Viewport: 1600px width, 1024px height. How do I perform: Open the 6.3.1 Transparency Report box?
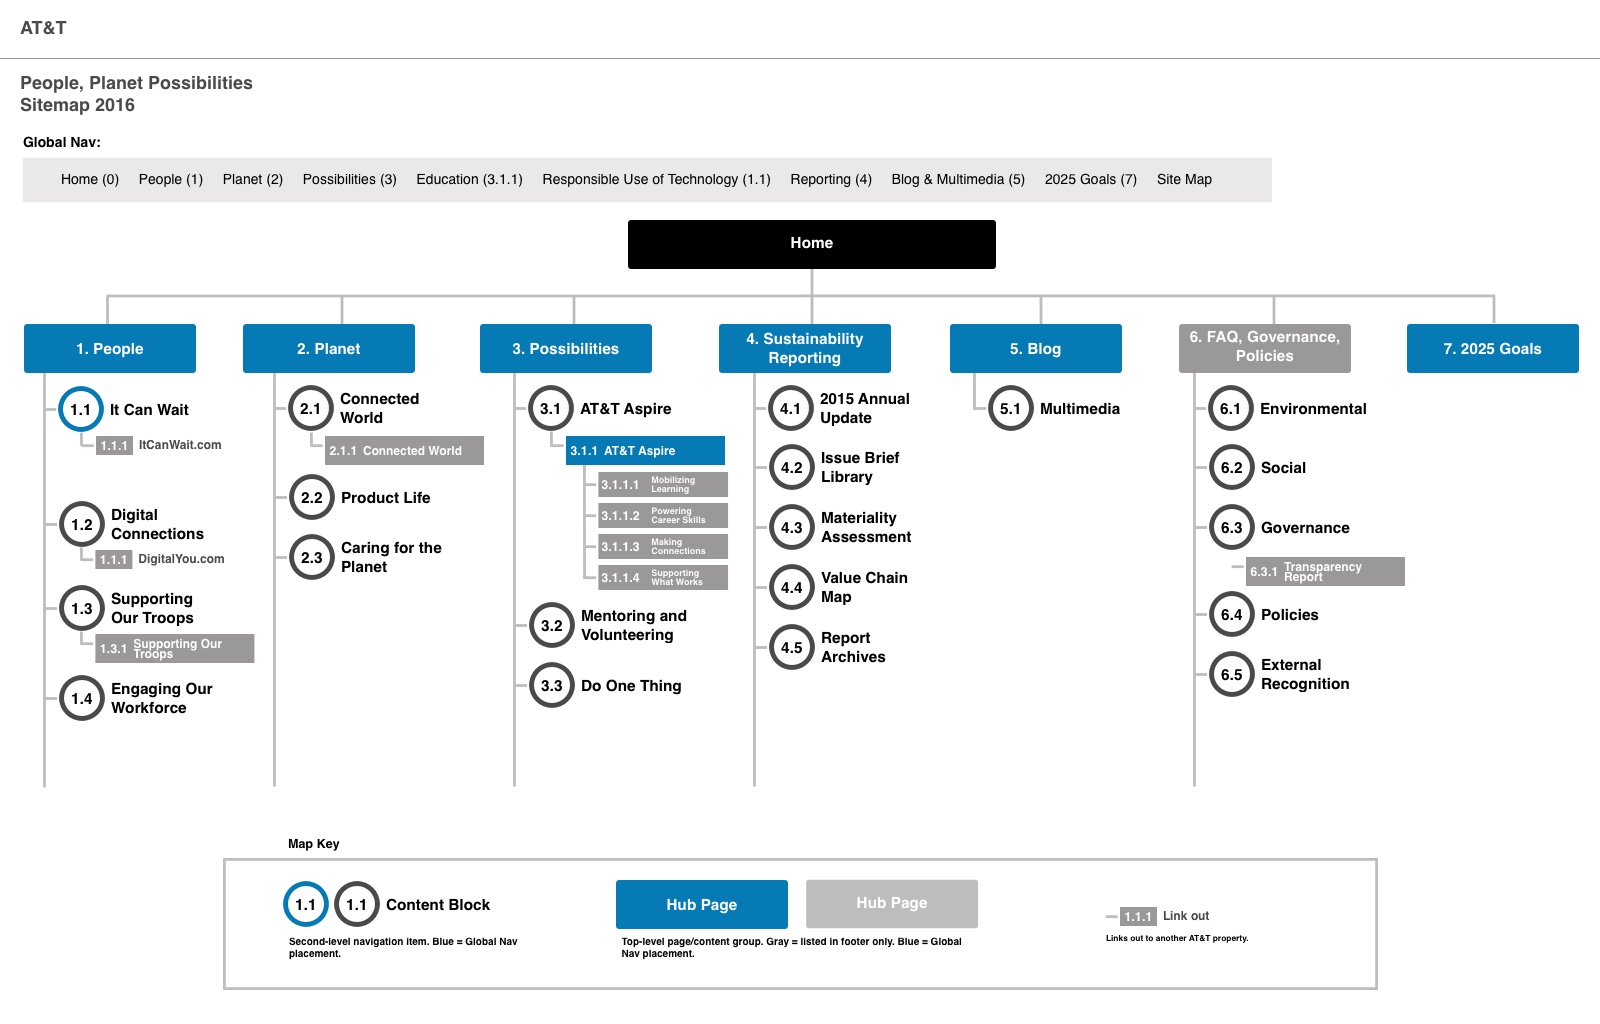(1325, 572)
